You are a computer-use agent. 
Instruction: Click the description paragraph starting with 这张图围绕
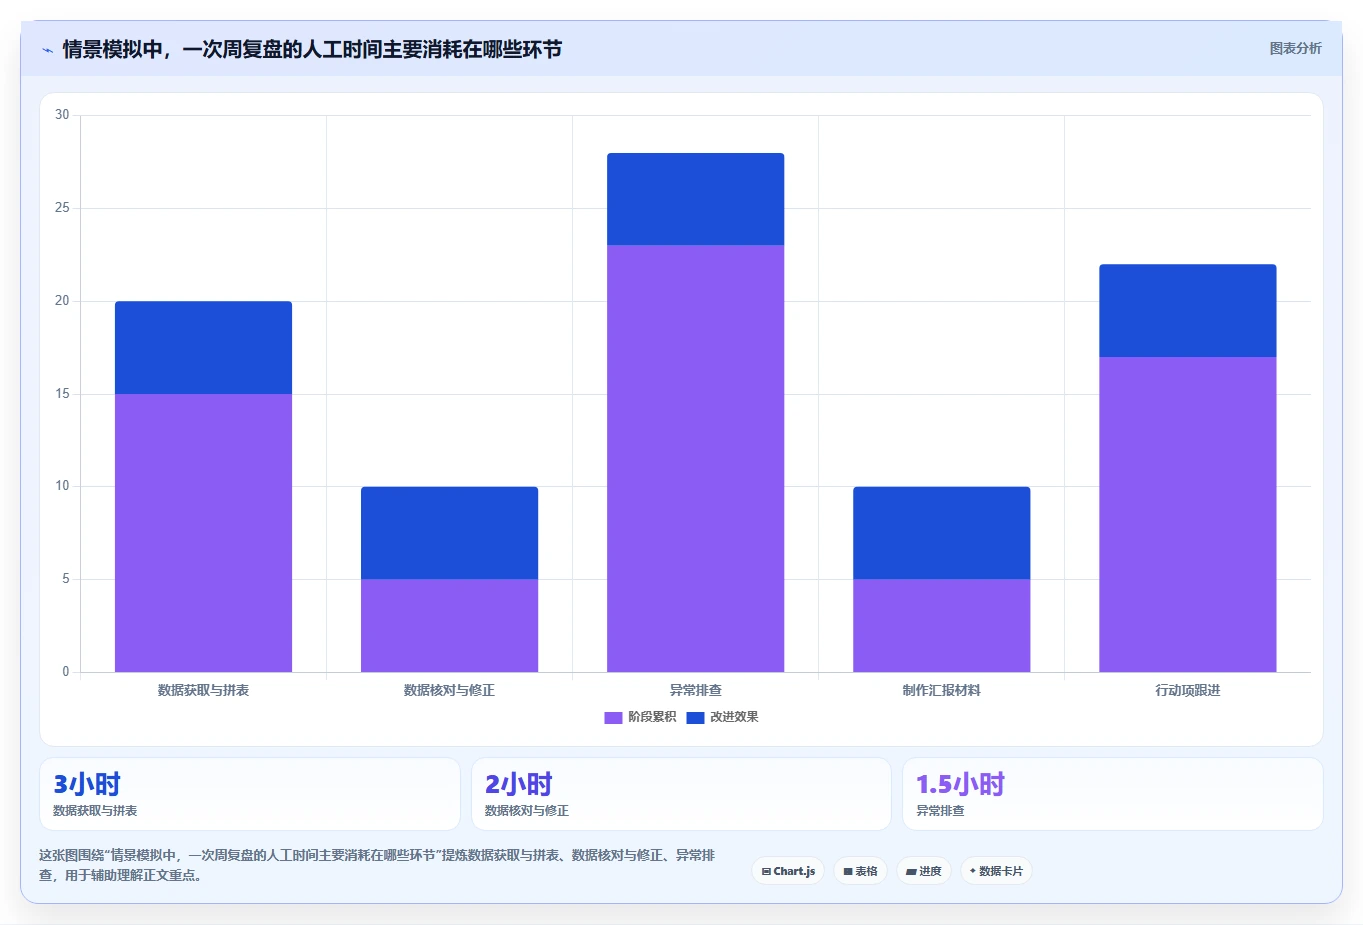[x=377, y=865]
